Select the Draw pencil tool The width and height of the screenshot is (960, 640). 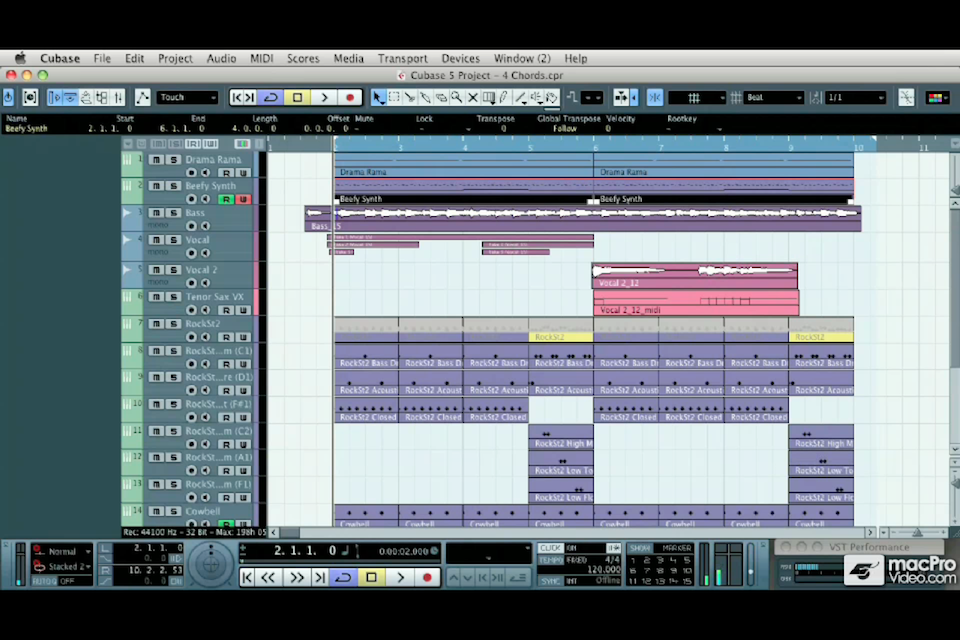pos(504,97)
